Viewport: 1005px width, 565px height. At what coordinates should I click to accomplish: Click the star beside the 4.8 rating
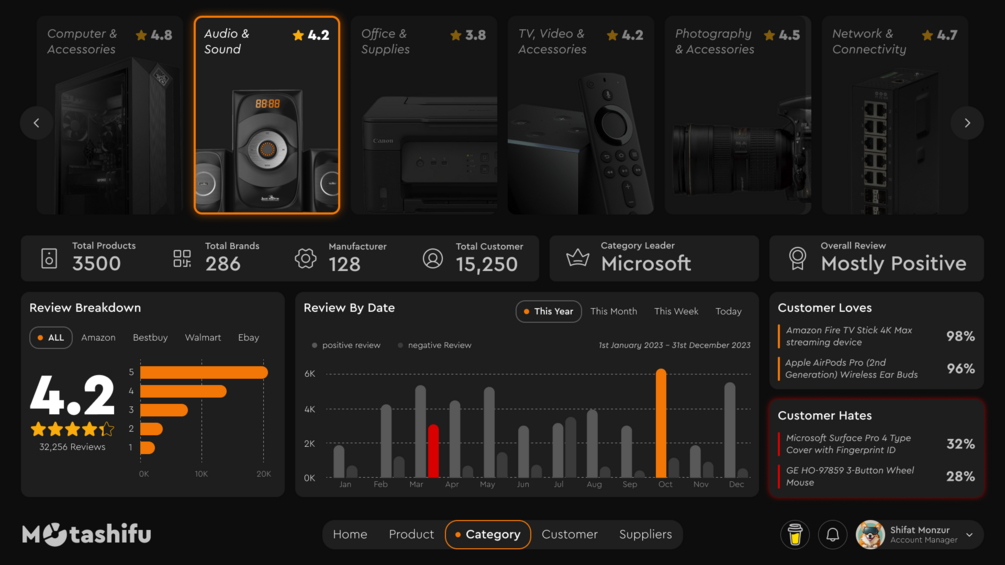pyautogui.click(x=141, y=35)
